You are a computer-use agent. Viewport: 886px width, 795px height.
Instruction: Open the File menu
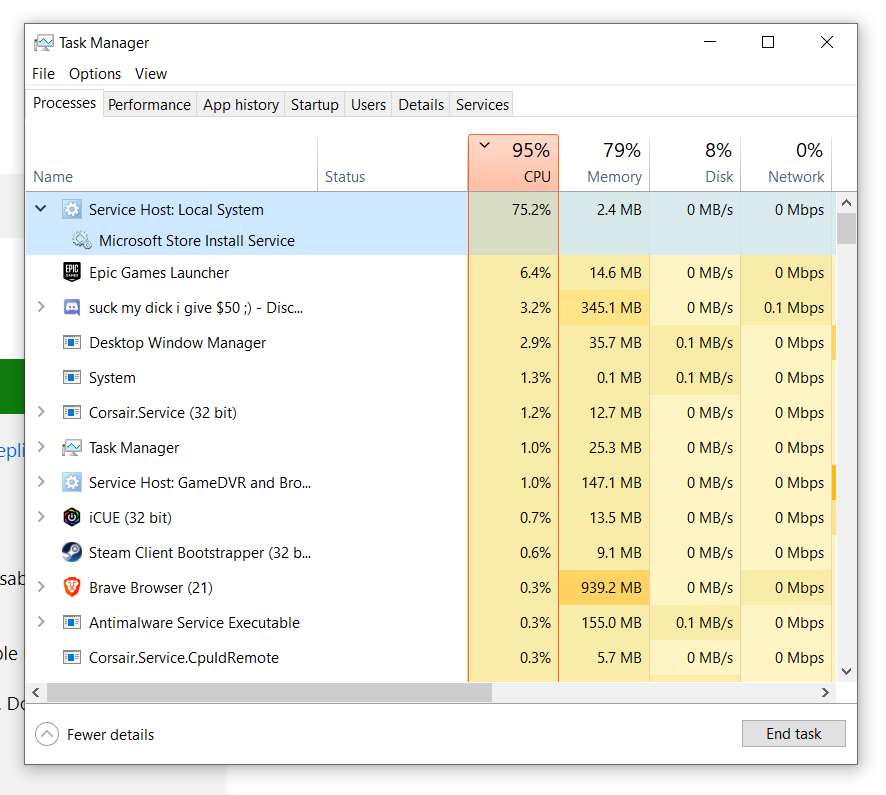point(44,74)
